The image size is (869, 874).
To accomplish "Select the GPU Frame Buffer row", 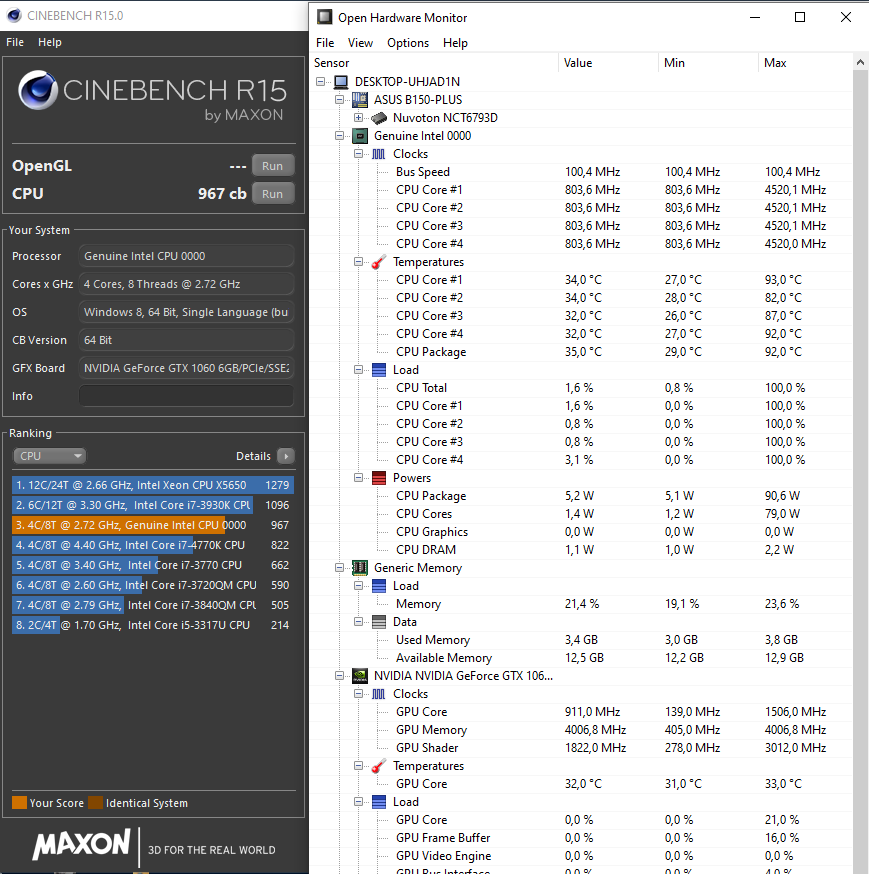I will click(x=581, y=838).
